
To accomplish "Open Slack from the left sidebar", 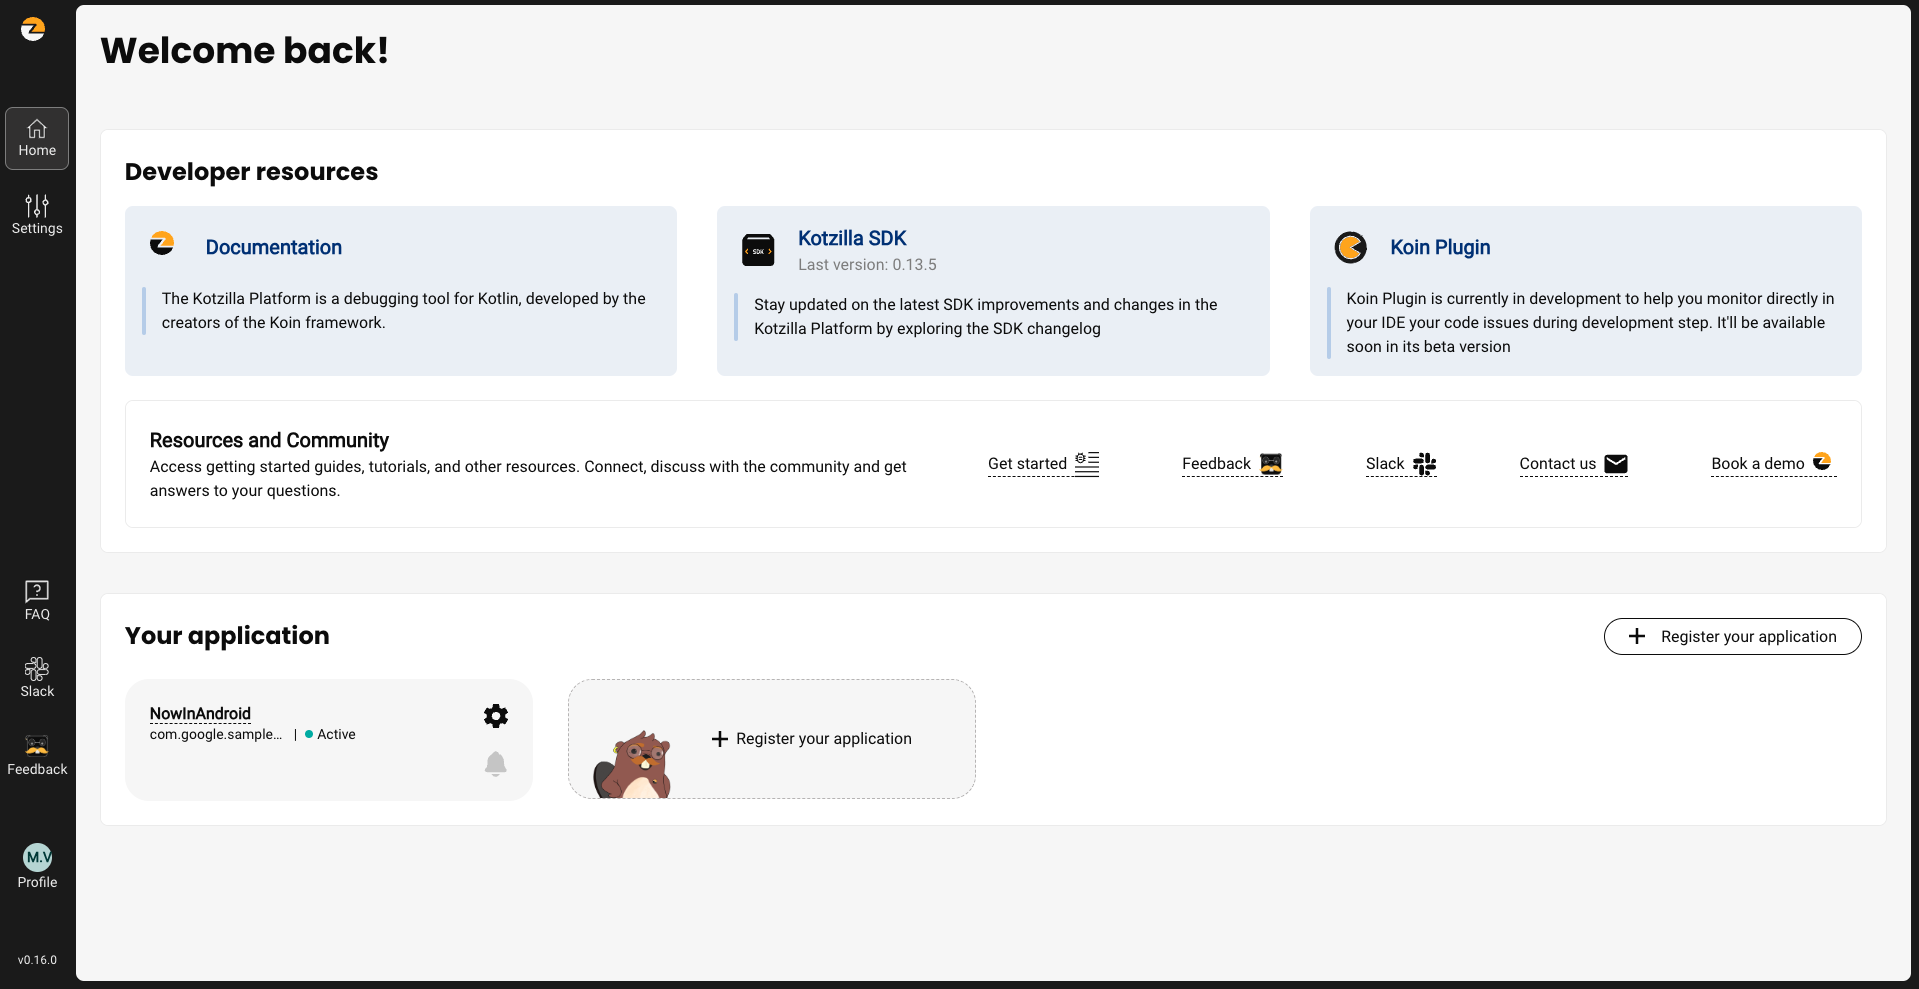I will 37,677.
